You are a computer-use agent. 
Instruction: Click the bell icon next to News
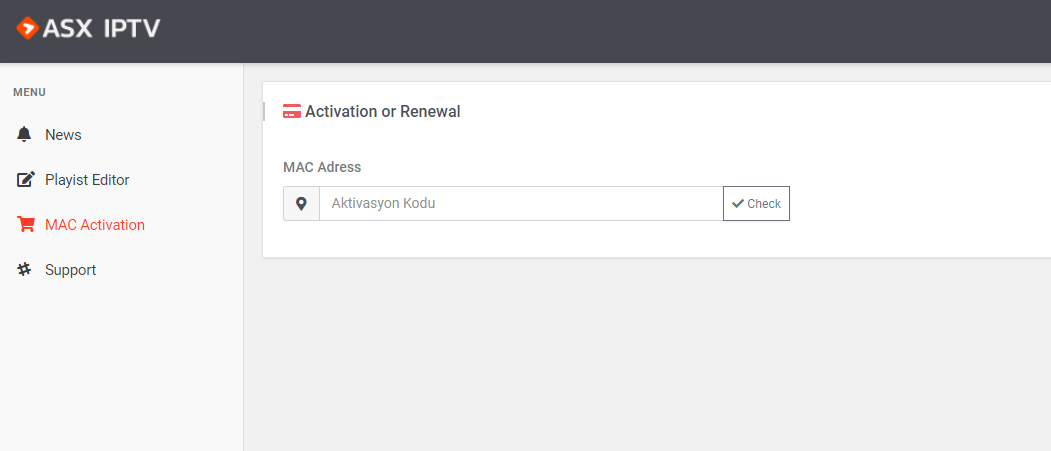point(24,135)
